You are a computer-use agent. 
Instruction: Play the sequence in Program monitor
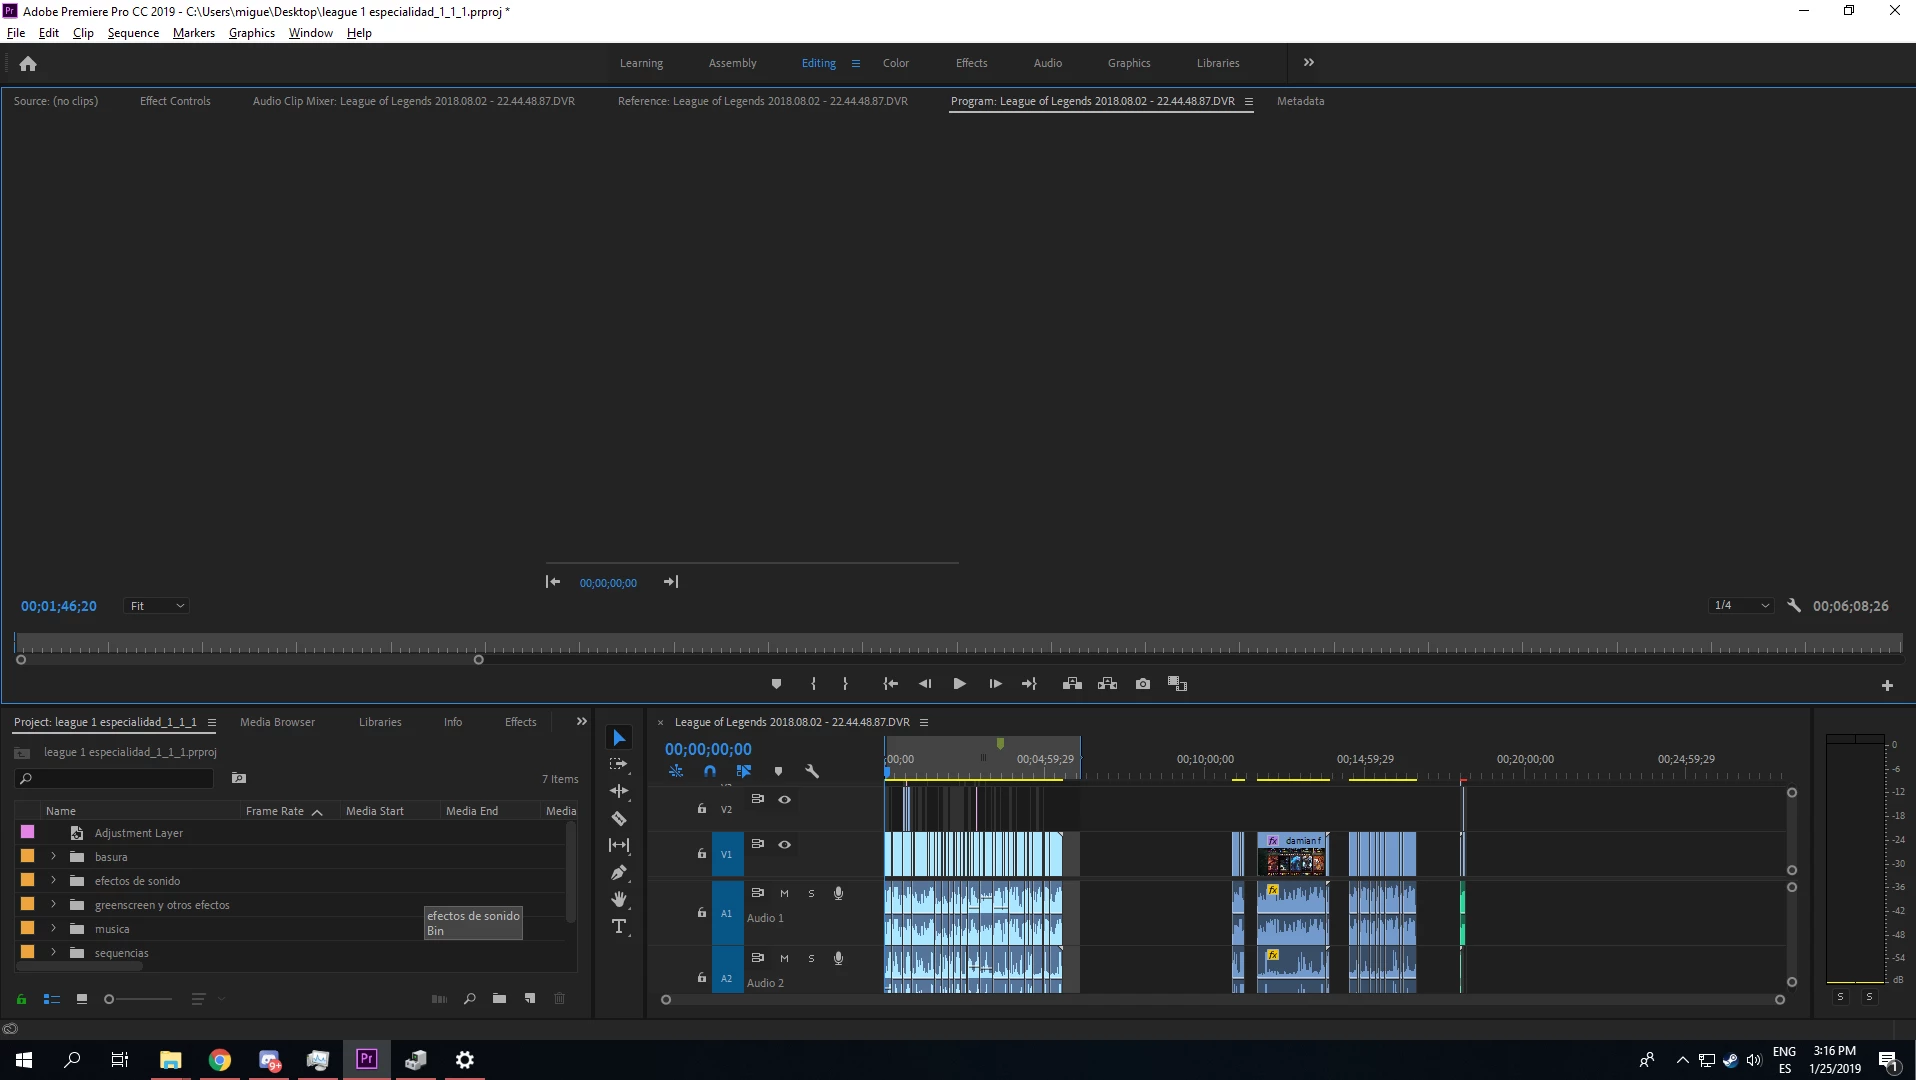tap(959, 684)
